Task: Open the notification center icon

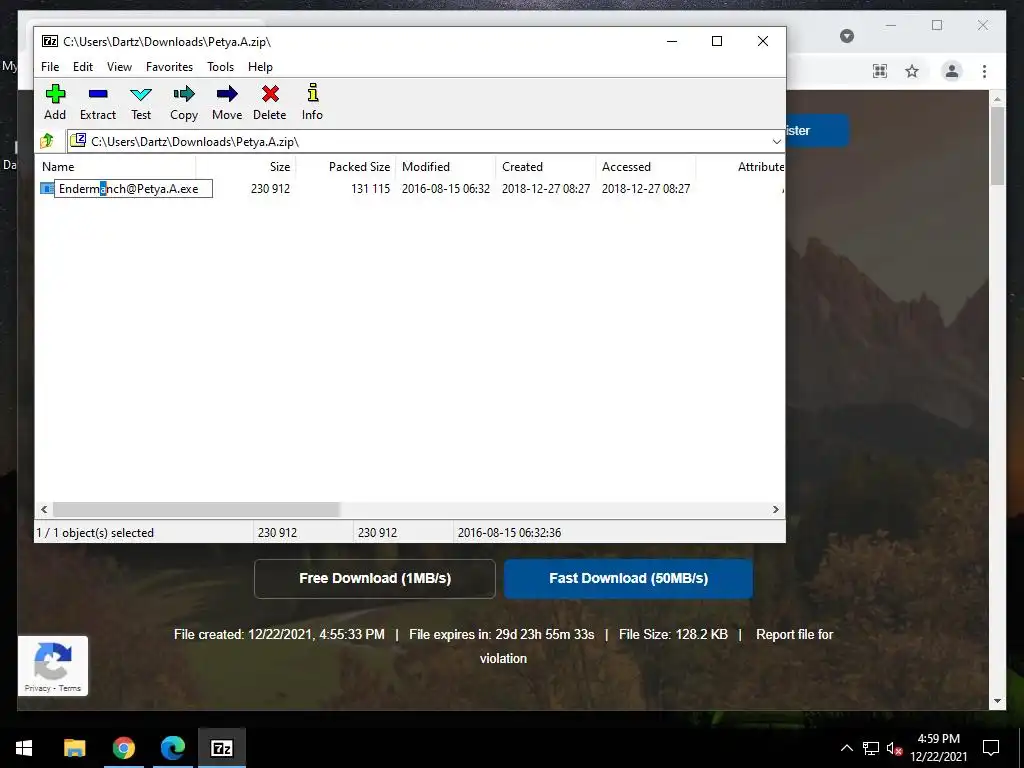Action: [x=991, y=748]
